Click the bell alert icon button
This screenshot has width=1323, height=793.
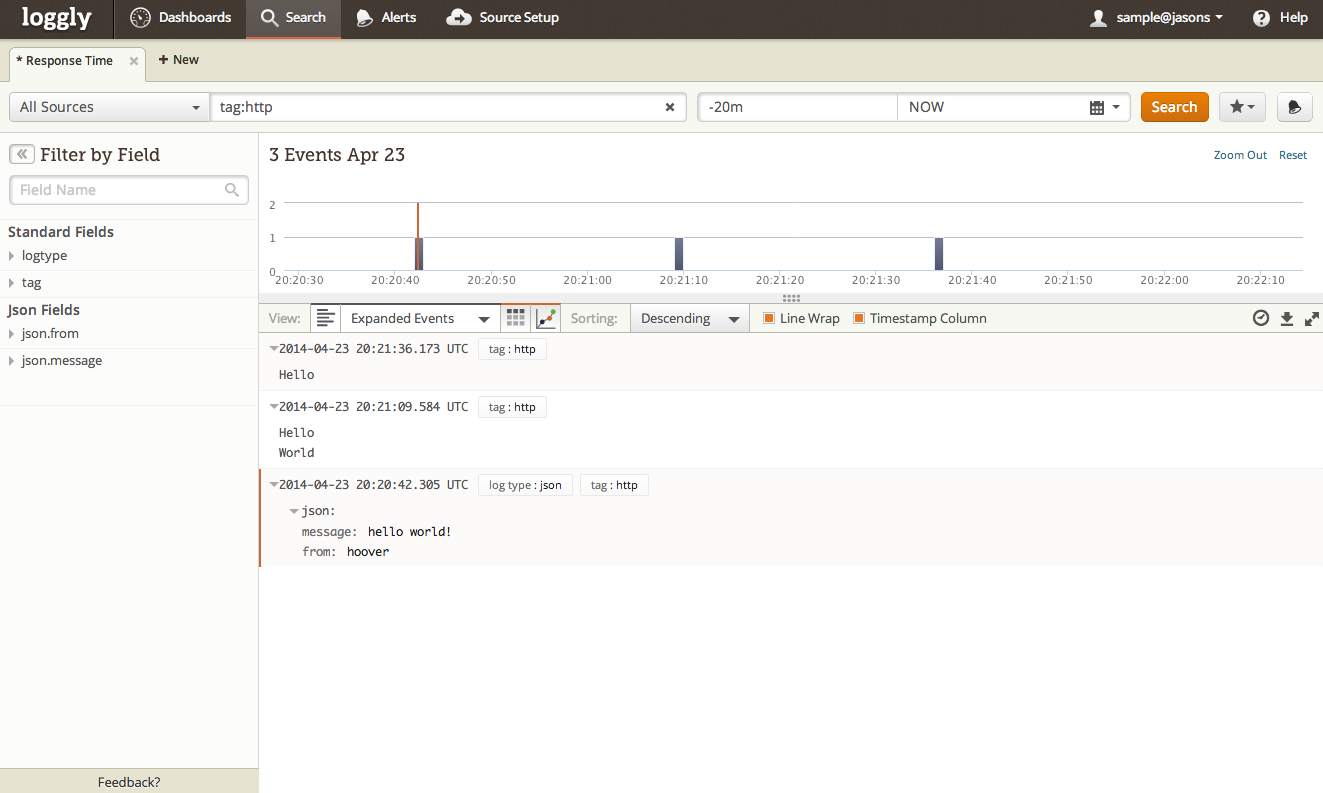pos(1294,107)
